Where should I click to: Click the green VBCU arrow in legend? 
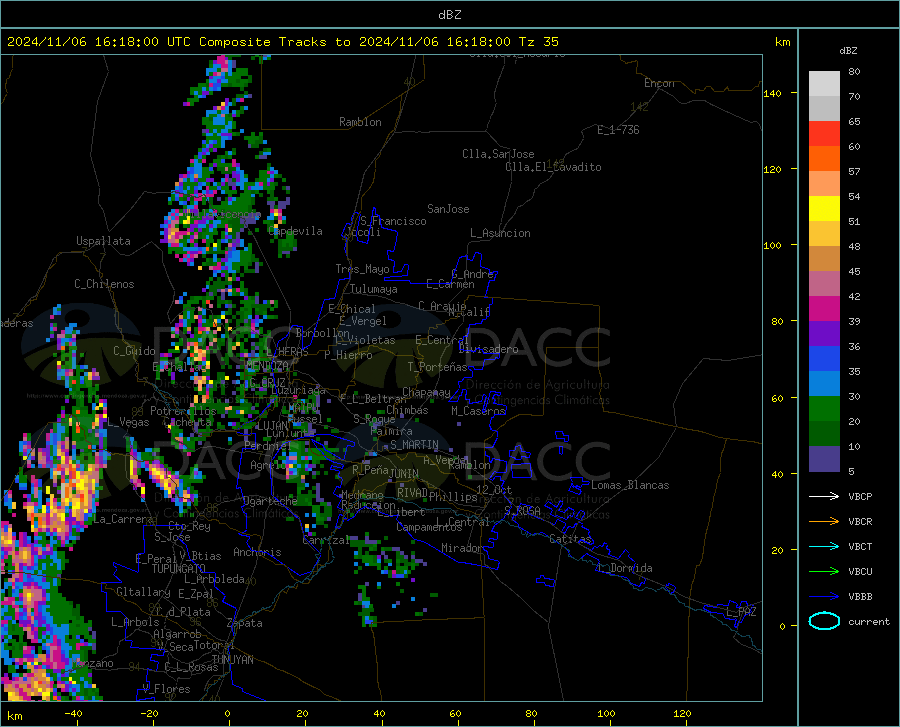tap(824, 571)
